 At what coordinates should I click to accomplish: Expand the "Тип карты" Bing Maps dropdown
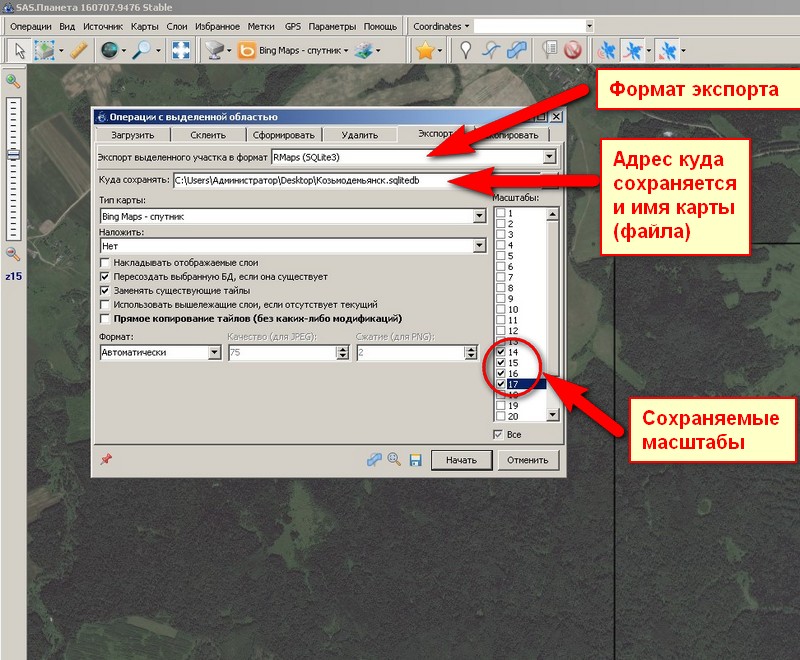479,216
